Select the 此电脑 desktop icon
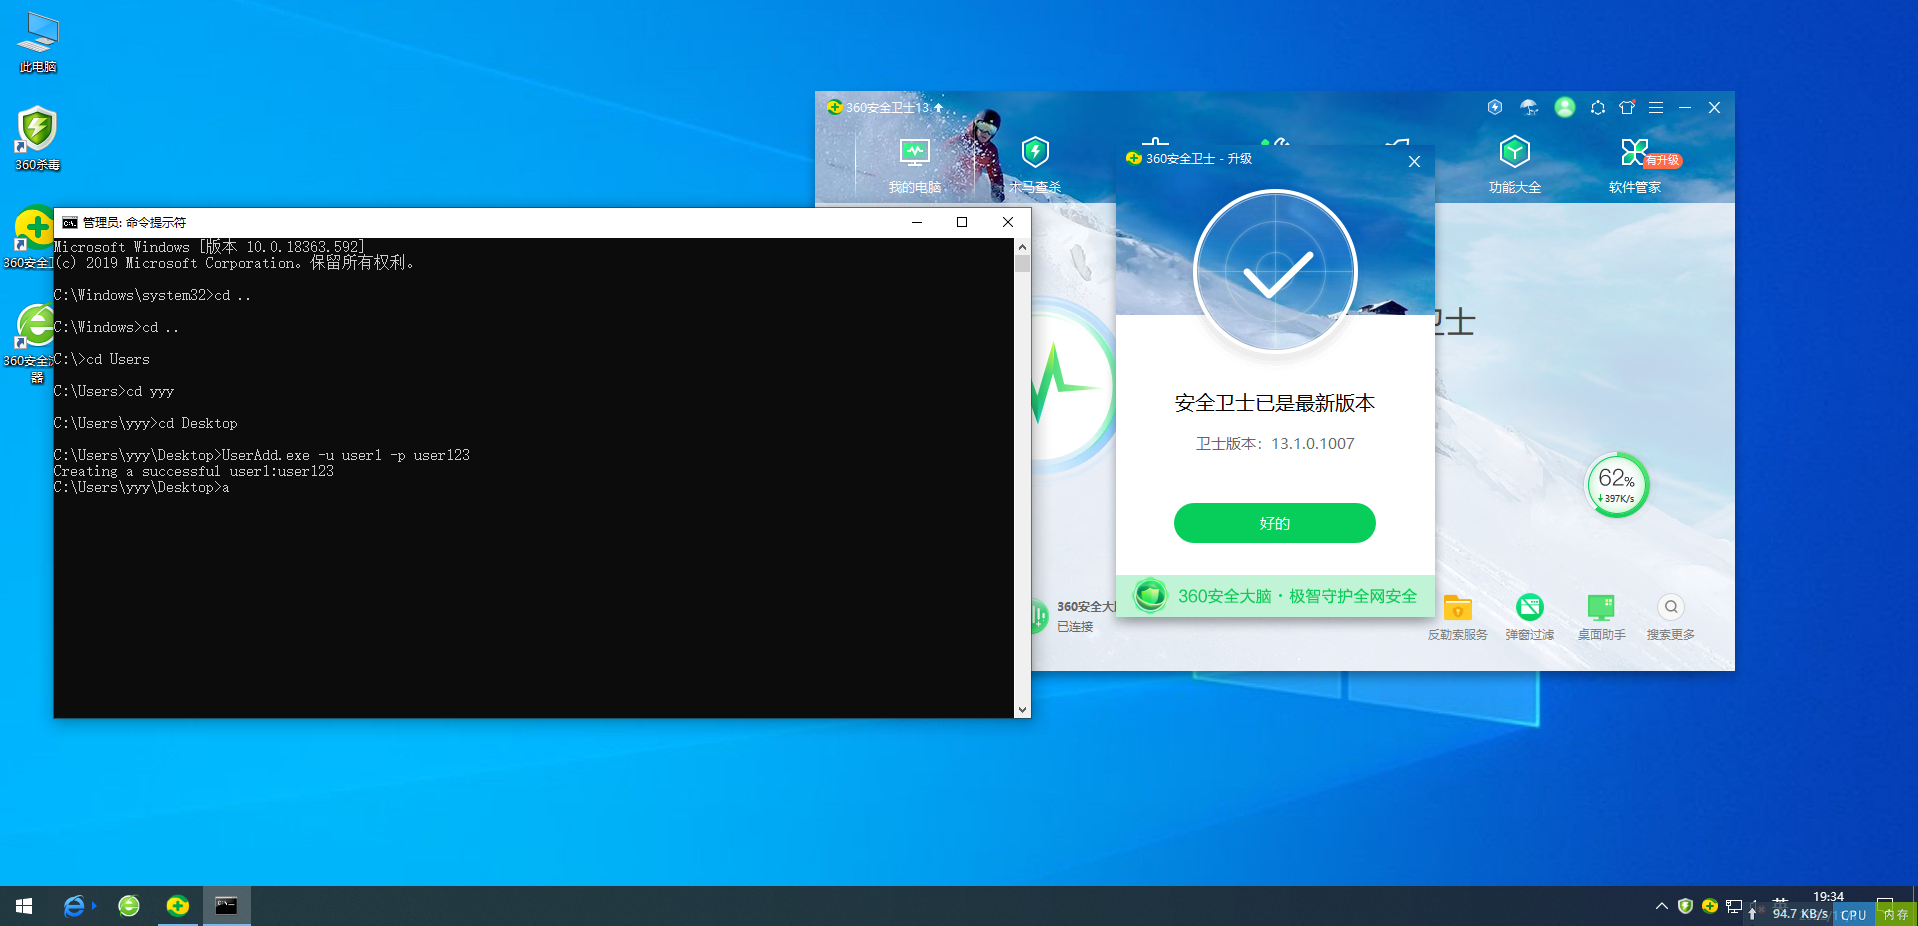 click(x=38, y=43)
